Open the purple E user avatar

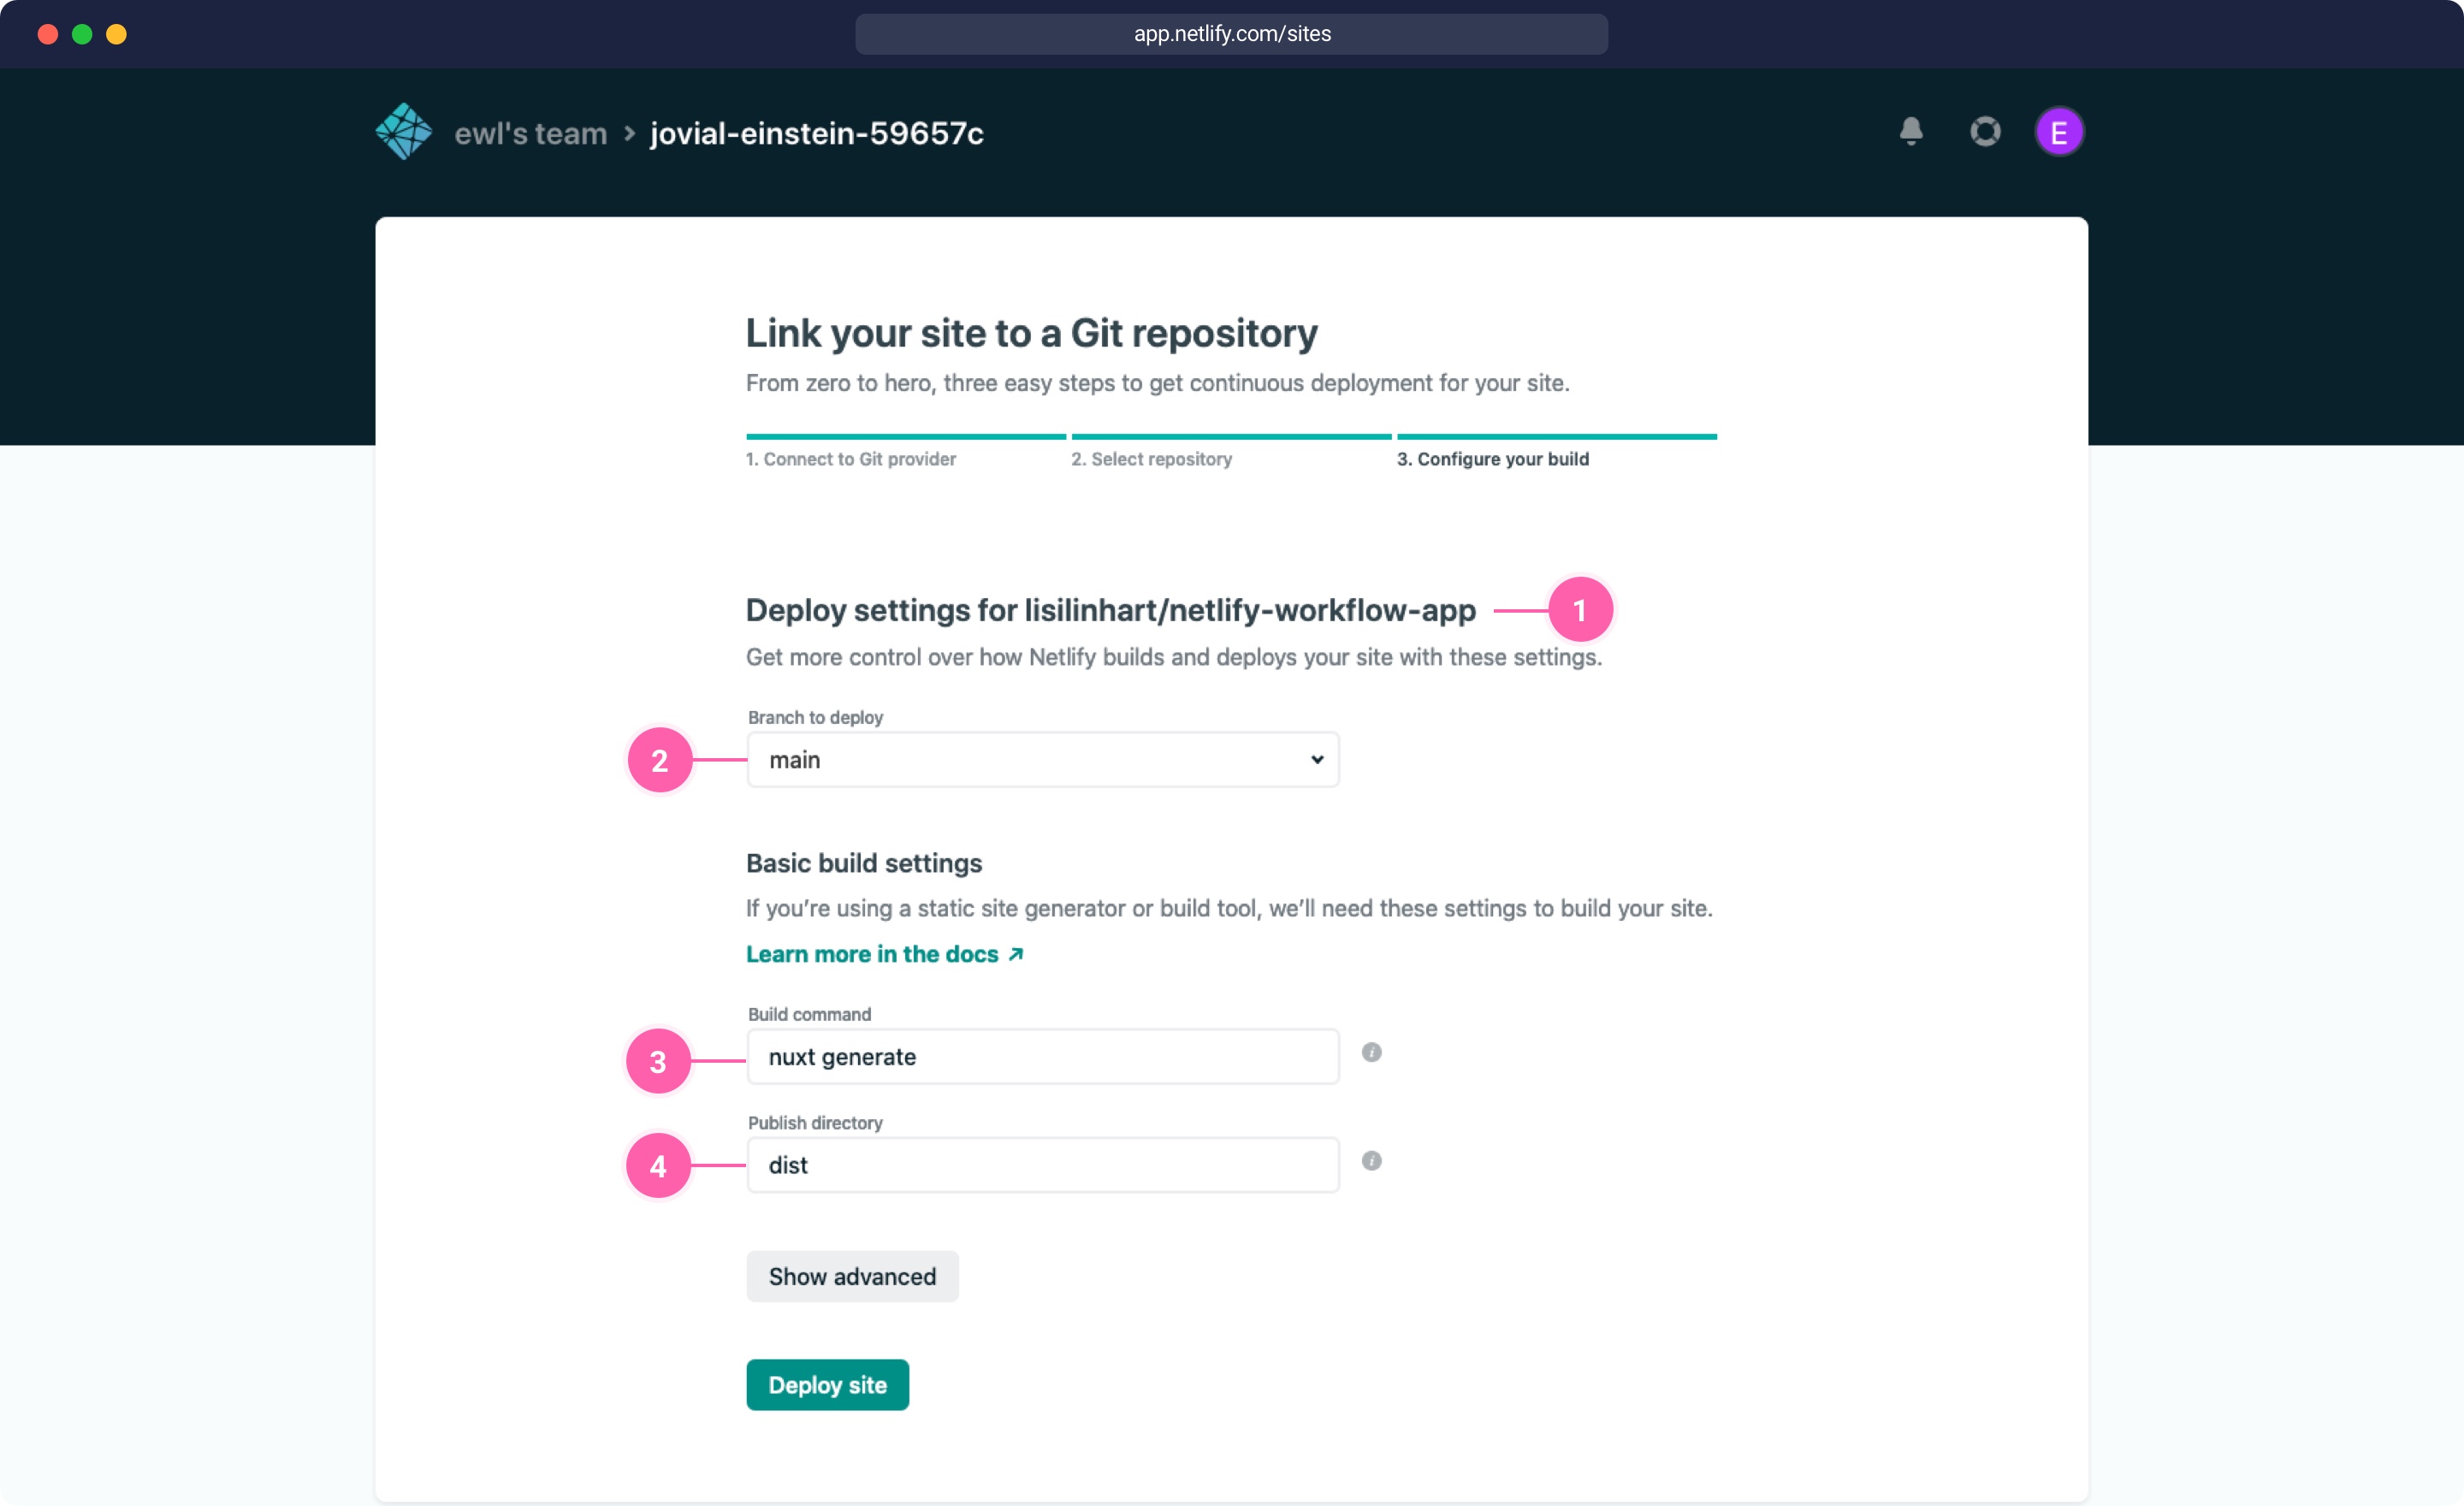click(x=2059, y=132)
